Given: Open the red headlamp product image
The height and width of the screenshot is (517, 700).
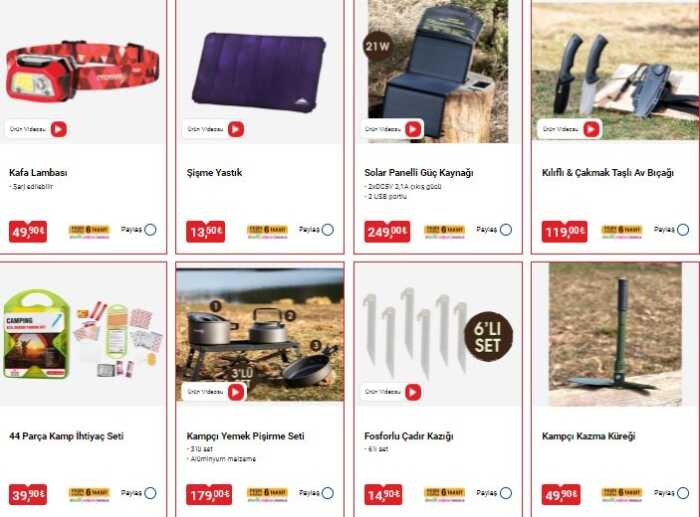Looking at the screenshot, I should (x=83, y=71).
